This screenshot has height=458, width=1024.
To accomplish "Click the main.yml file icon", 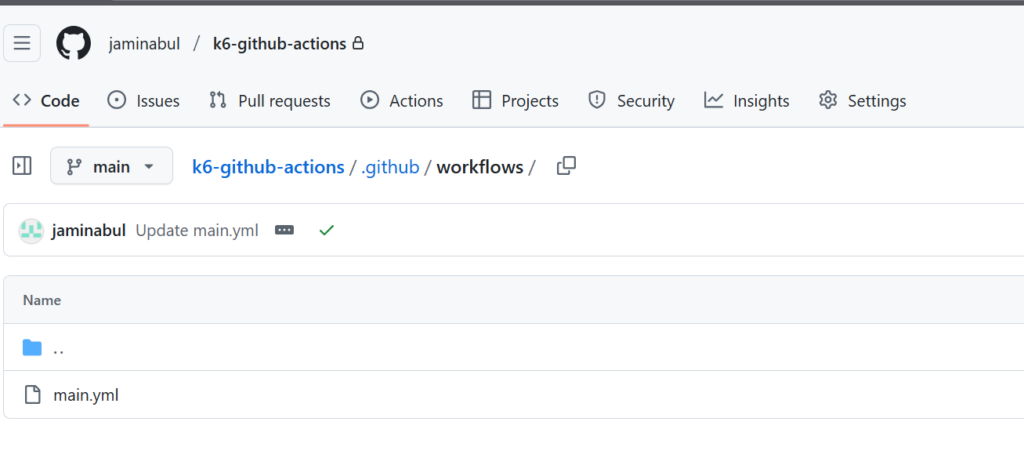I will (x=32, y=395).
